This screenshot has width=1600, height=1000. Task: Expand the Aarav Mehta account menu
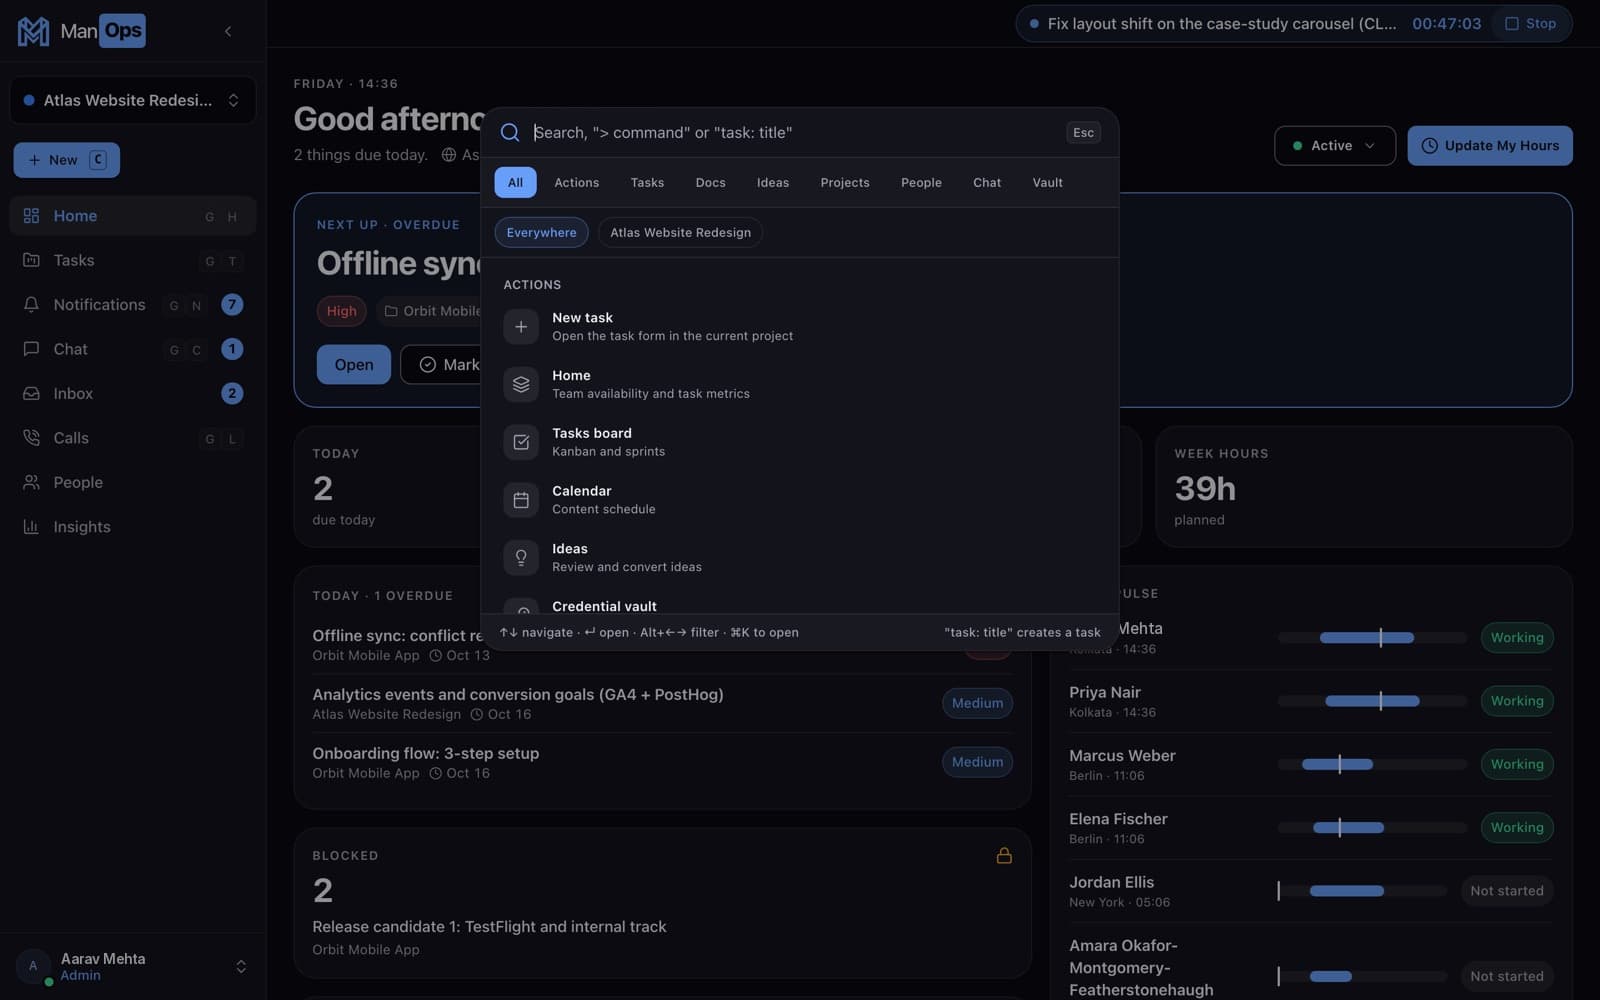click(x=132, y=966)
